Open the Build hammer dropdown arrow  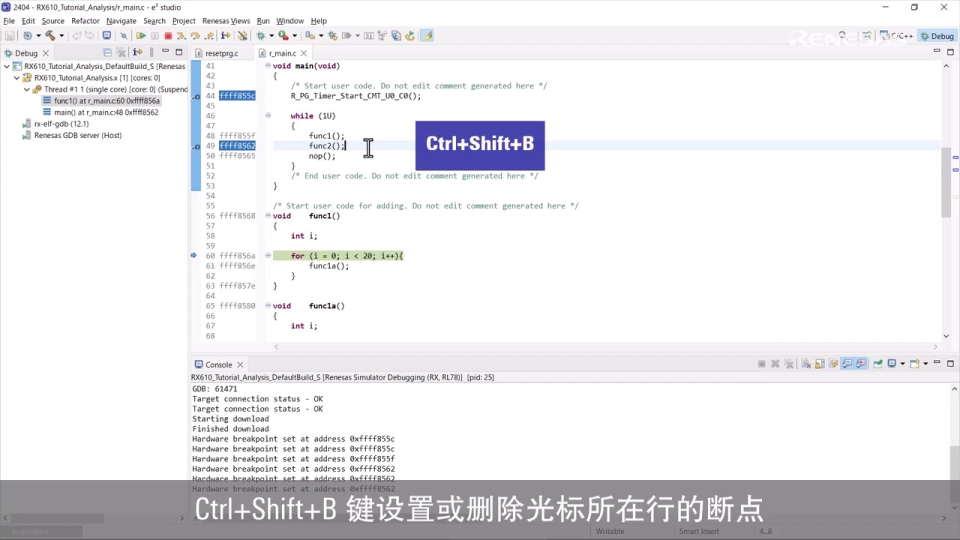pos(61,36)
